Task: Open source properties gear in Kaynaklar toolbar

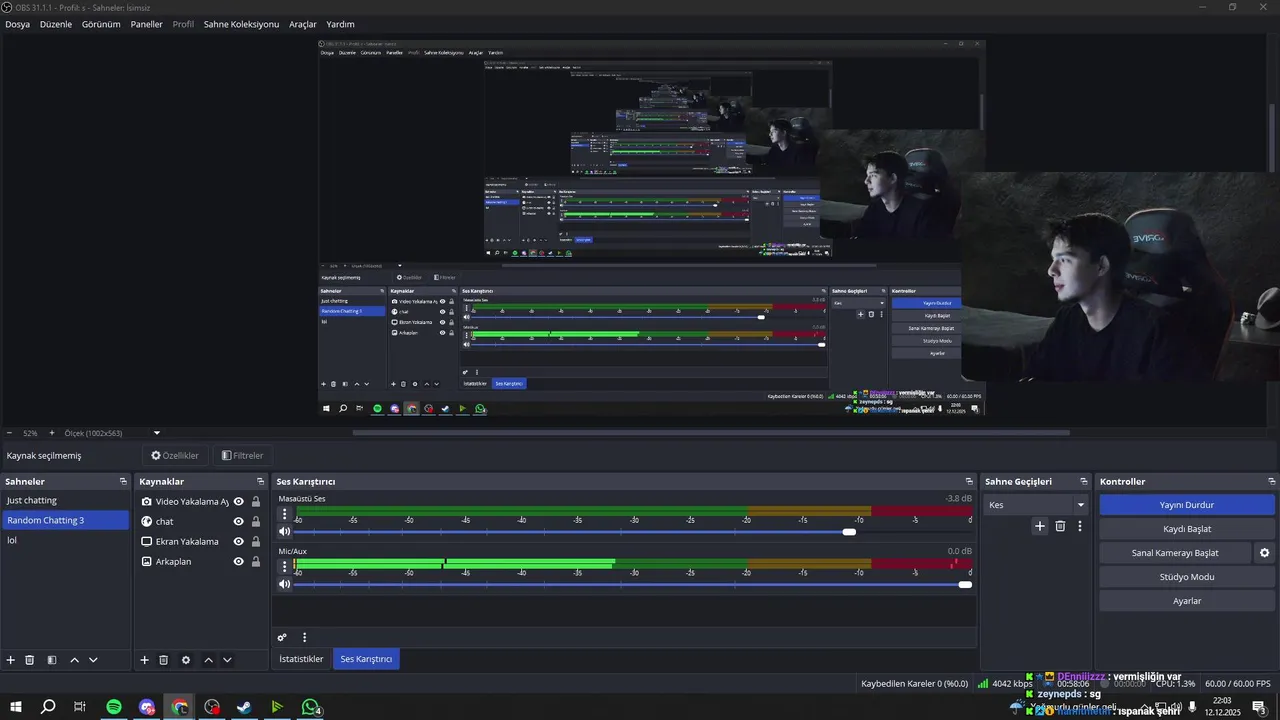Action: [186, 660]
